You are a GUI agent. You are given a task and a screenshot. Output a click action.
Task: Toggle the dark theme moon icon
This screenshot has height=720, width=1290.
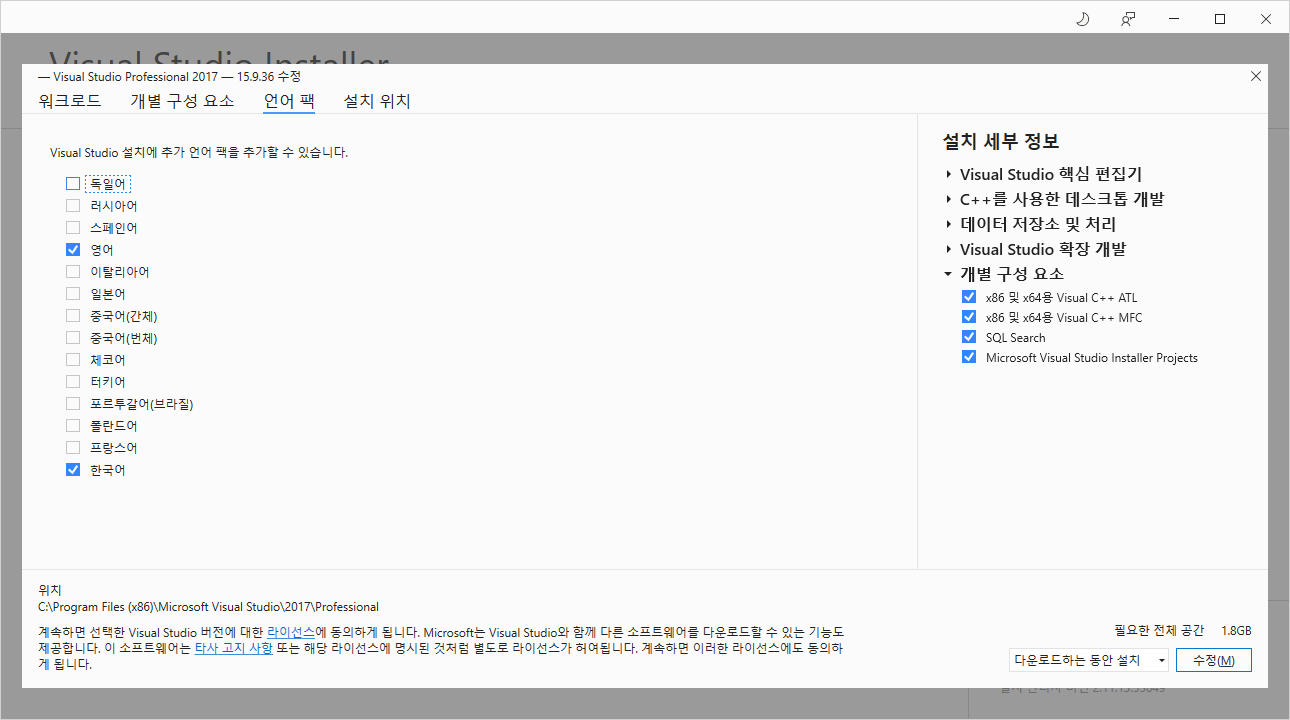(x=1082, y=19)
